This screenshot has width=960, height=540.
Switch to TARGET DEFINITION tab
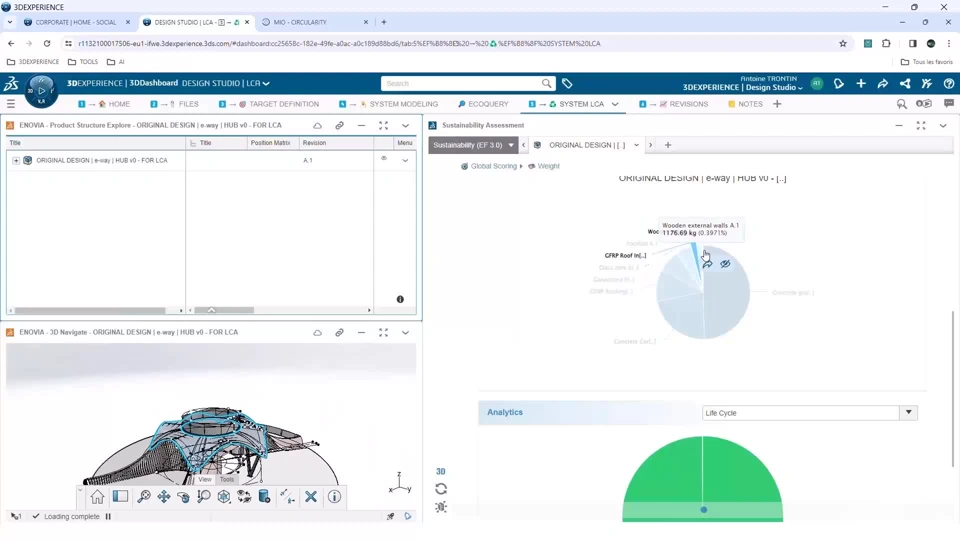point(269,104)
